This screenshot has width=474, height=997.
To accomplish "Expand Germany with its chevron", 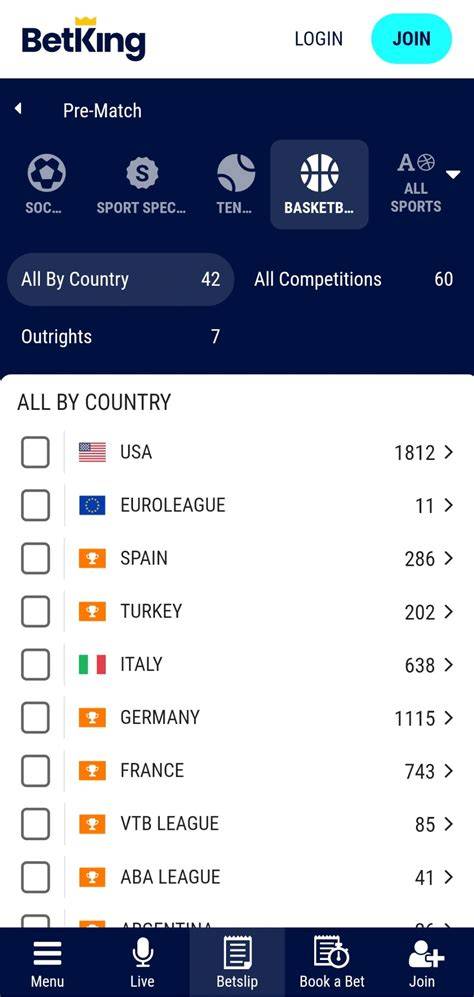I will (x=449, y=718).
